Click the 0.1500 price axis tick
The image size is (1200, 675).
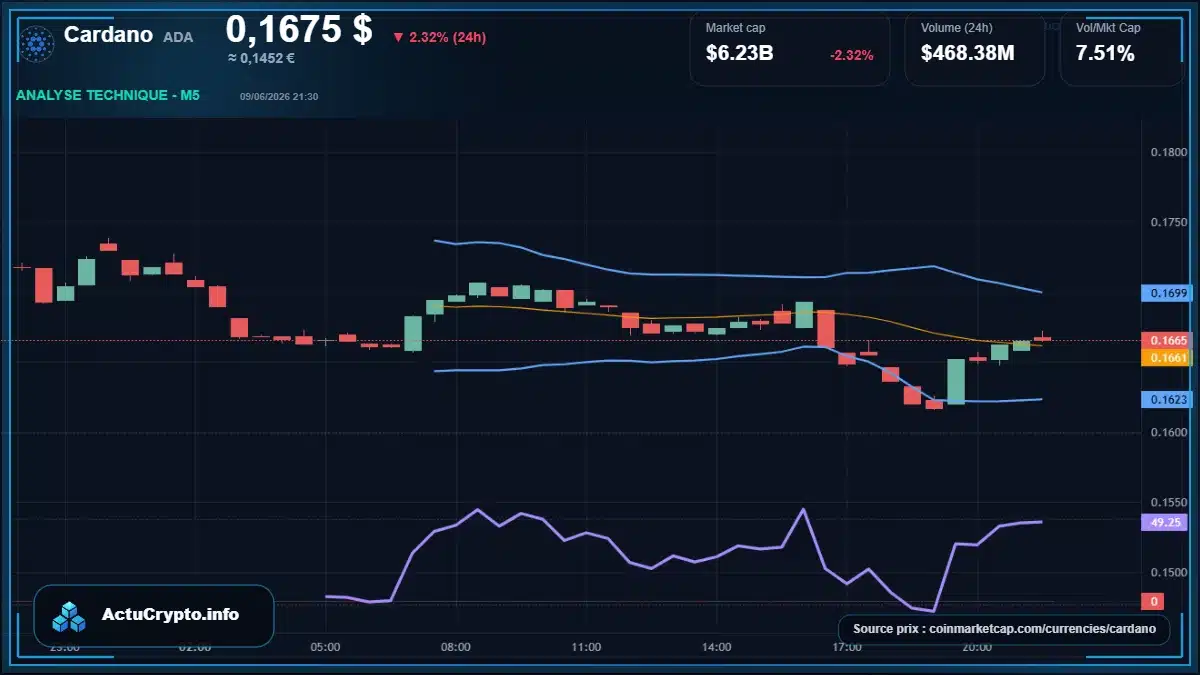1168,572
